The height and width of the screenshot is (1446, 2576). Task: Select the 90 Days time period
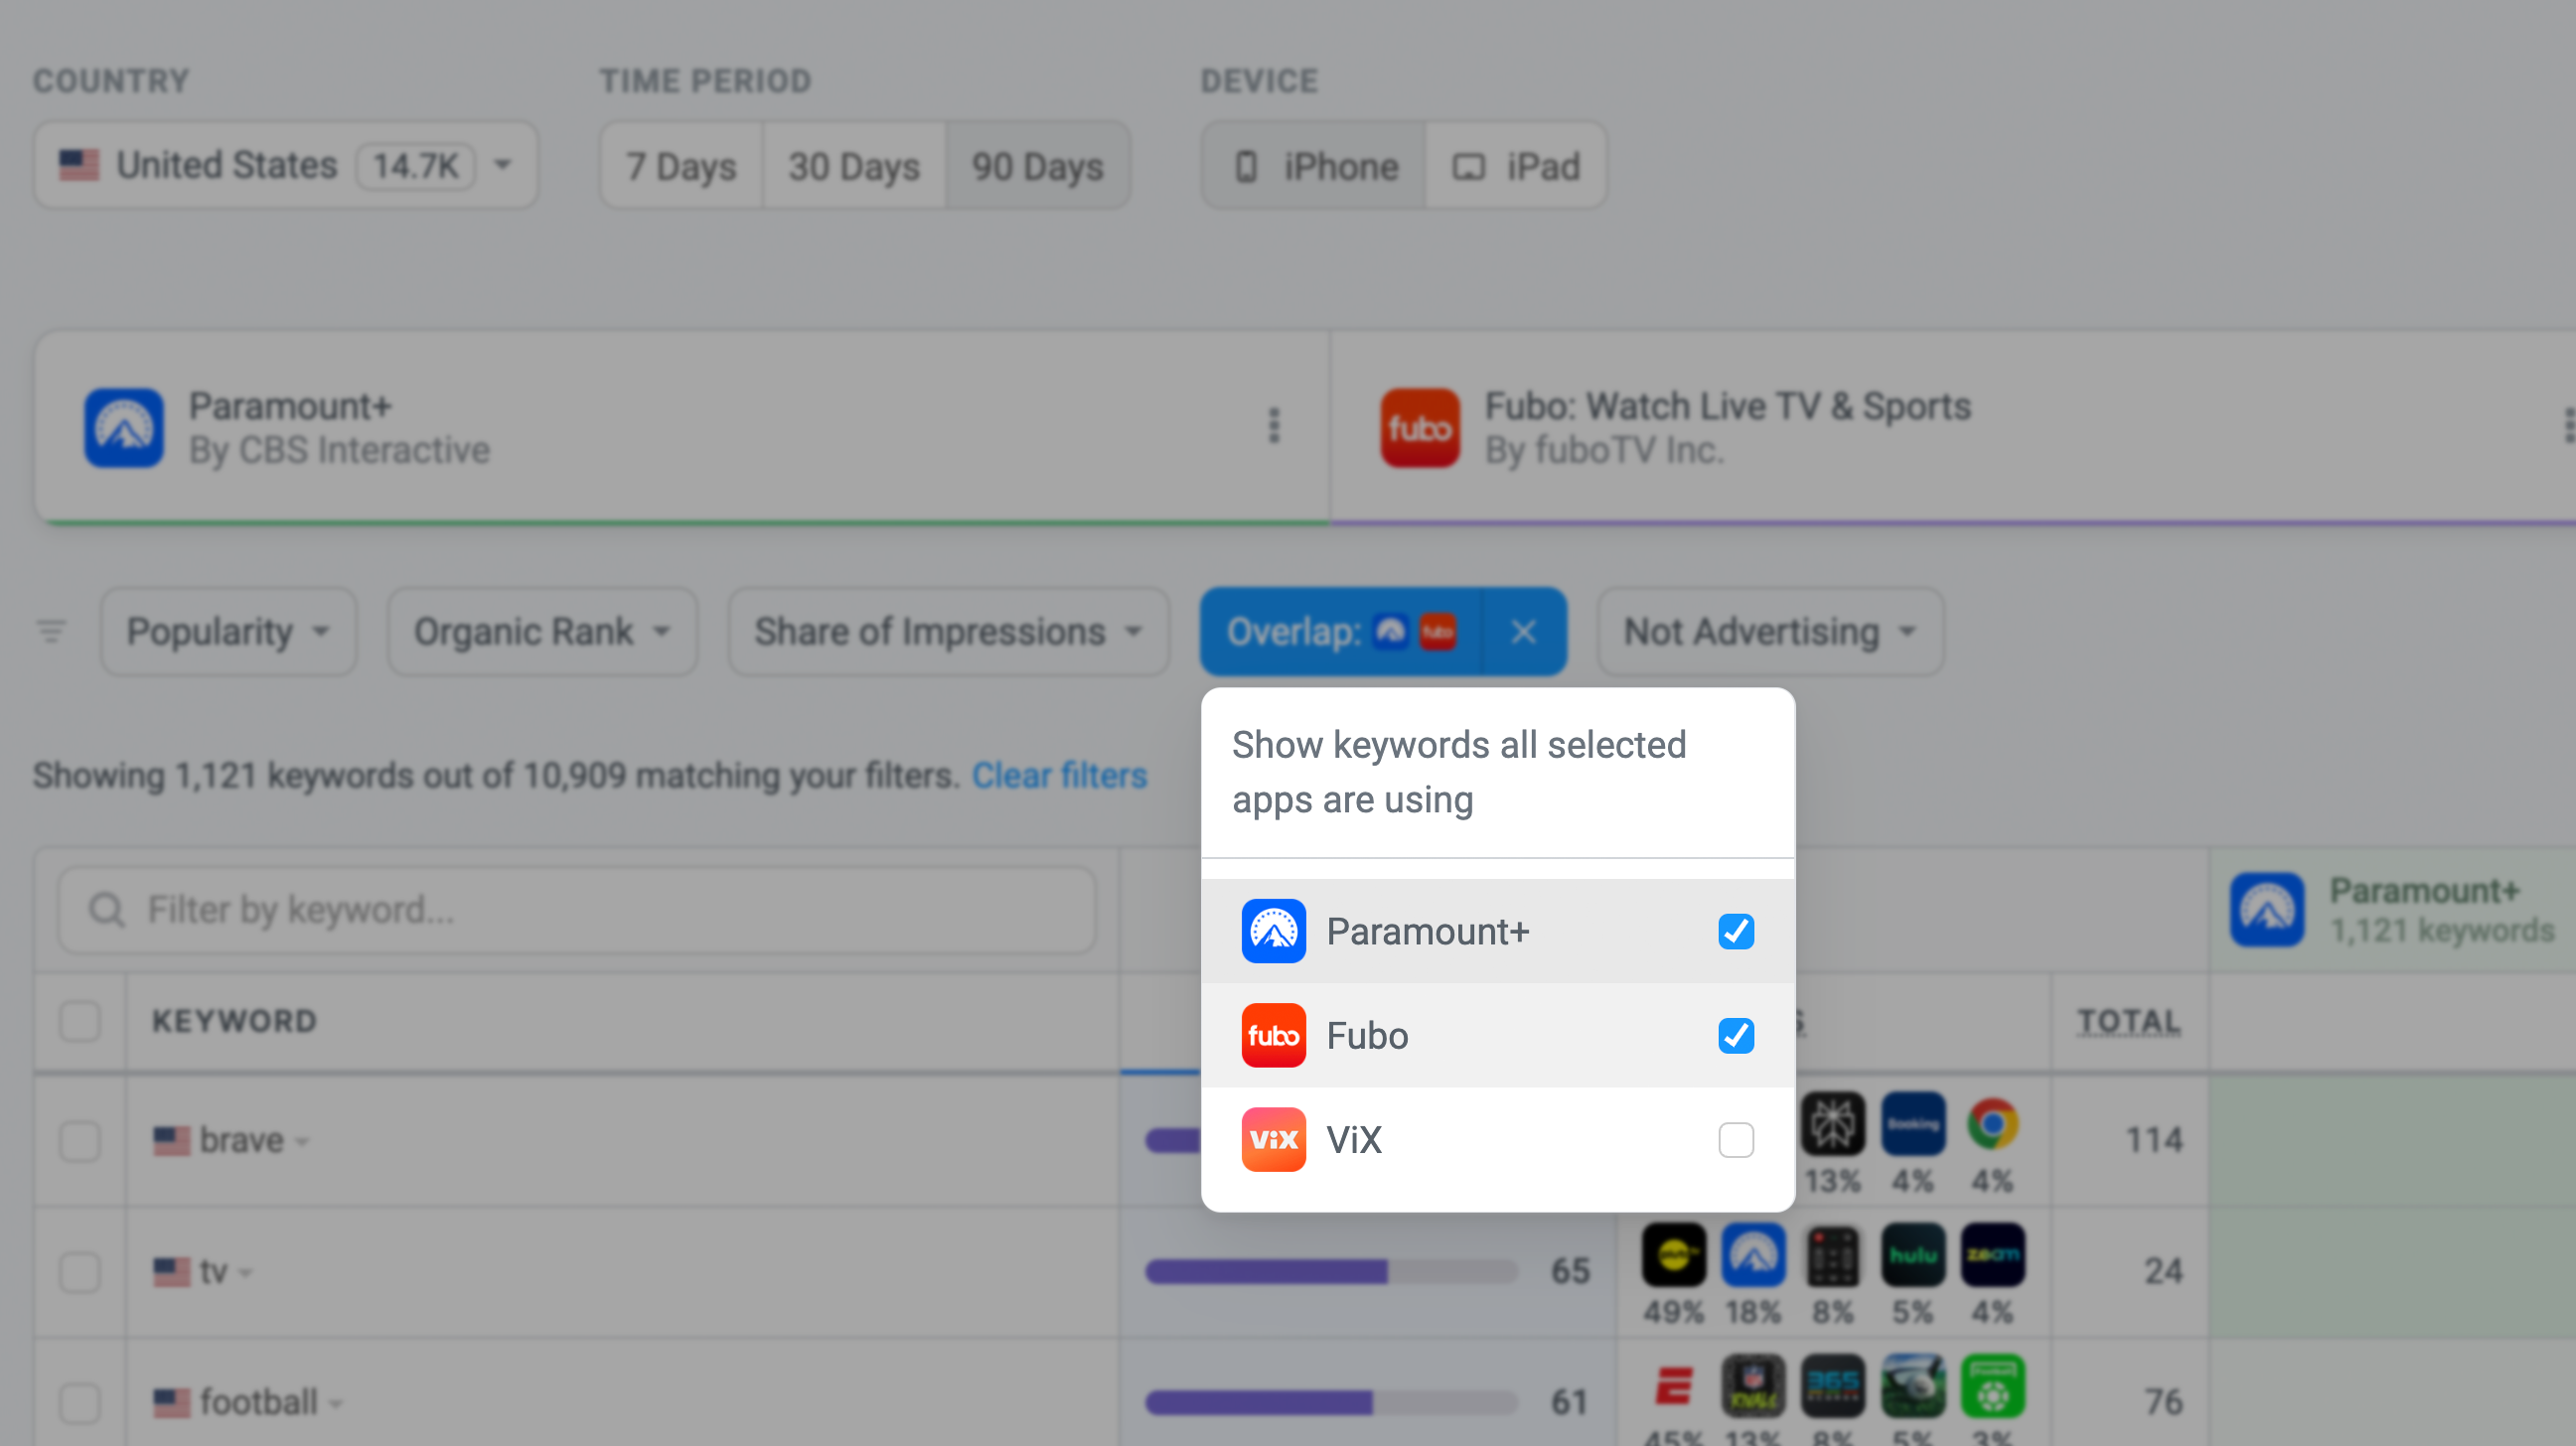tap(1038, 165)
